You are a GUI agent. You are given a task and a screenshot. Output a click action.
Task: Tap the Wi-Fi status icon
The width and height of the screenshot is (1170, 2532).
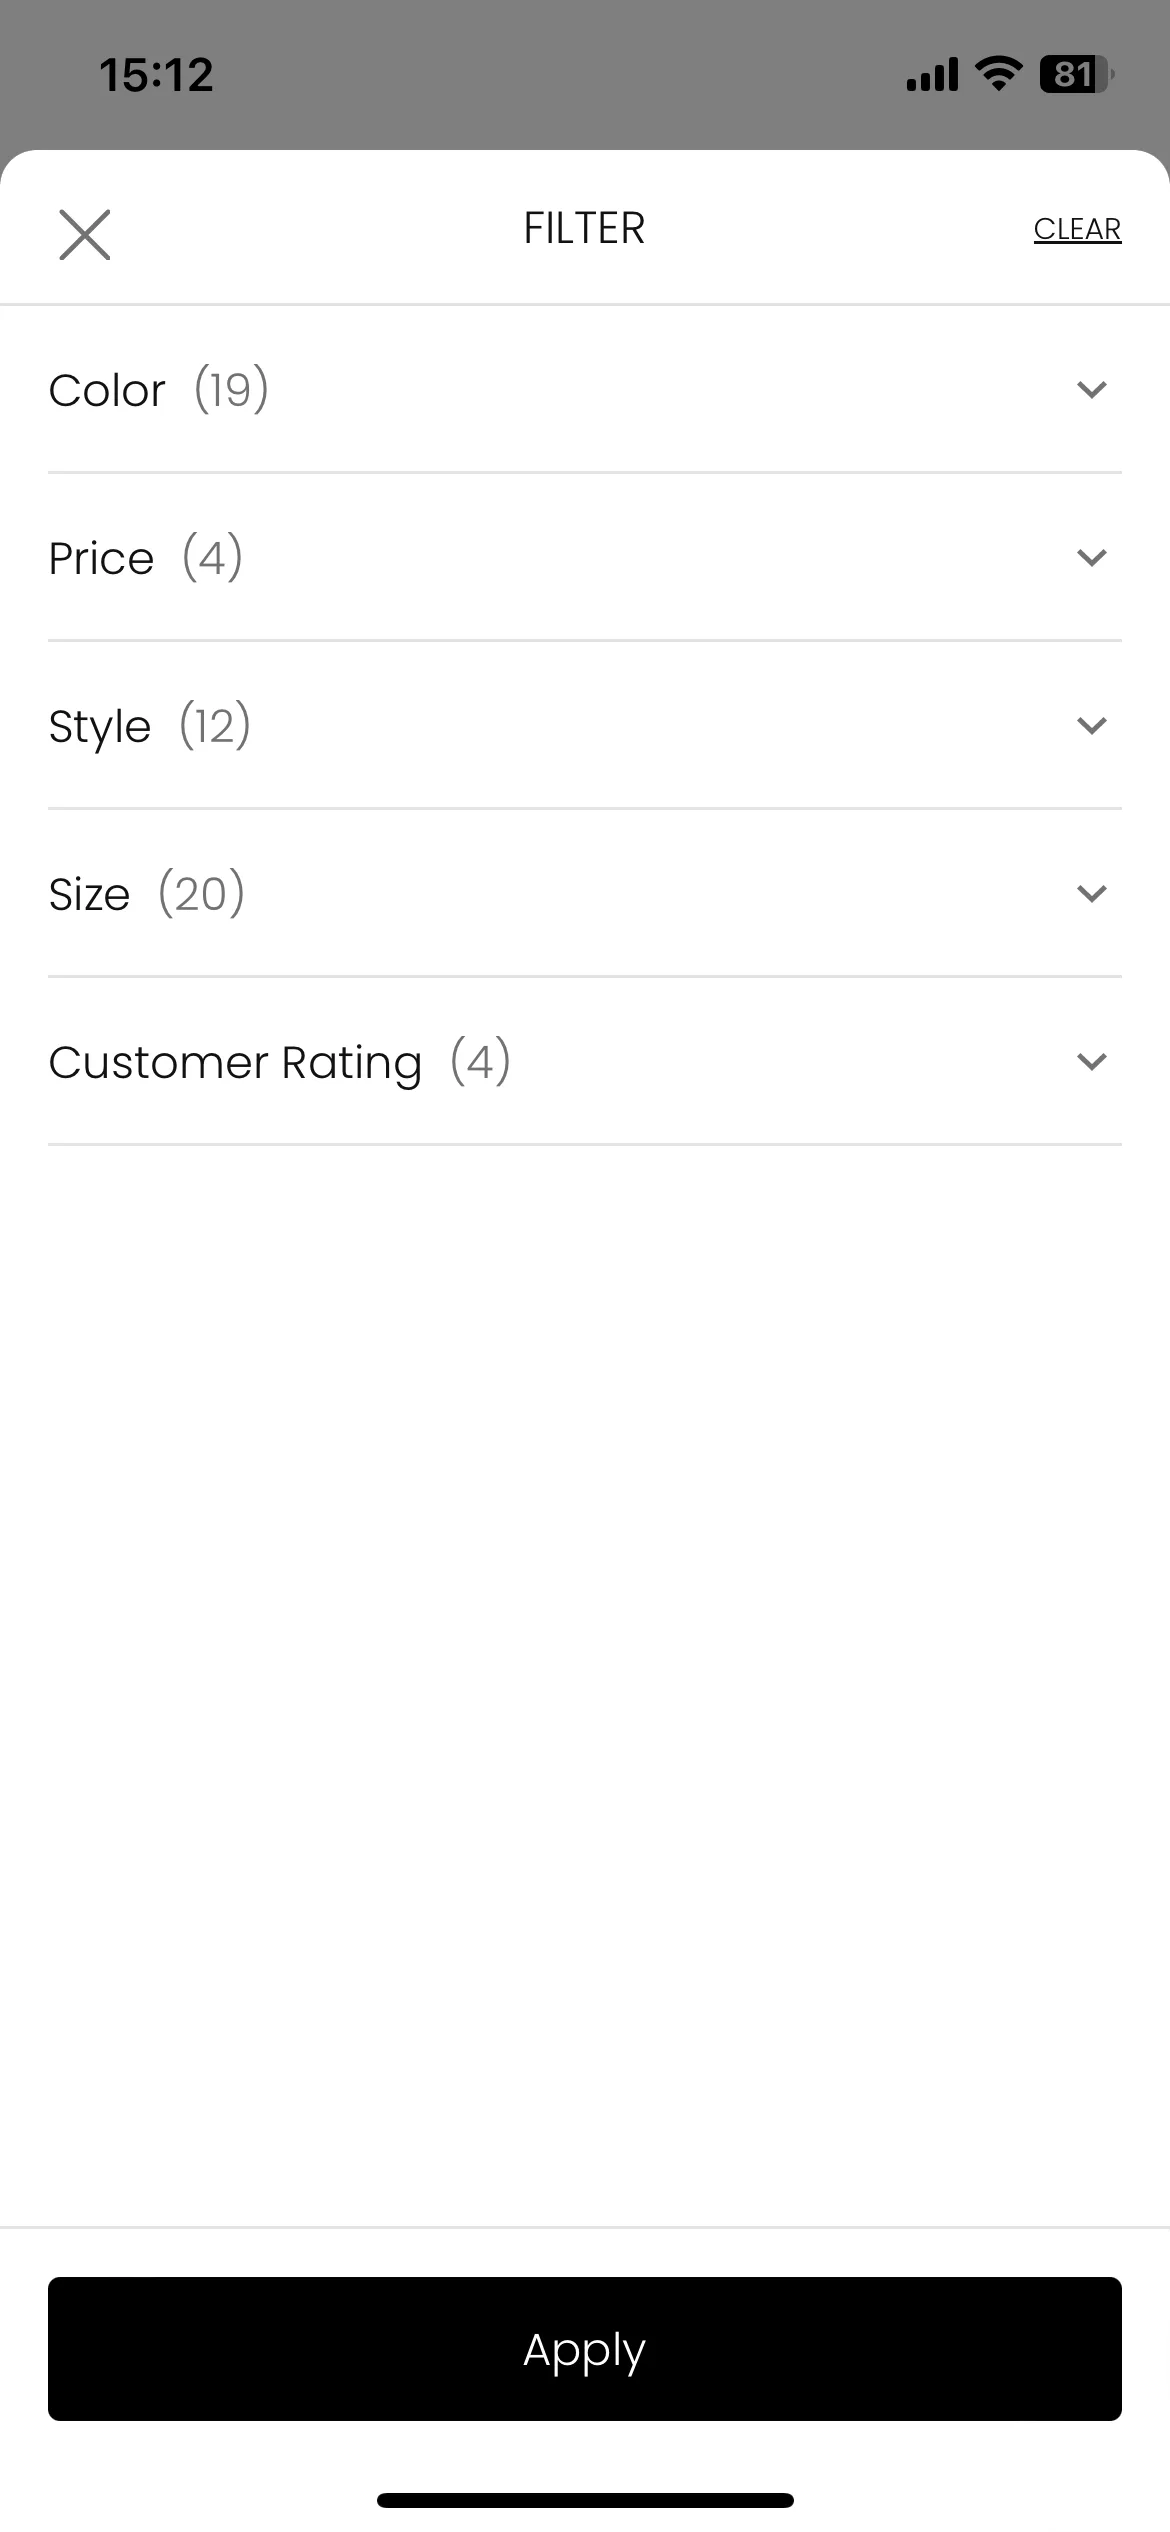pos(998,74)
